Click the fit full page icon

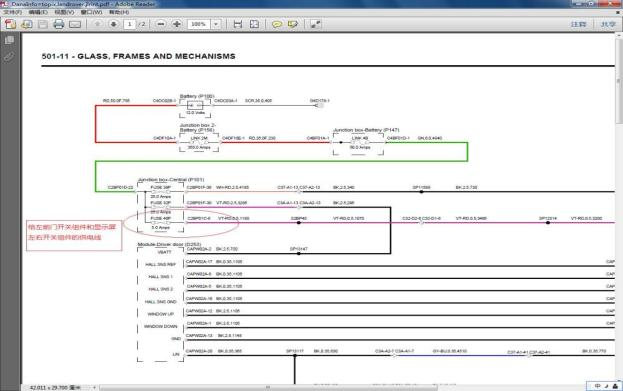pyautogui.click(x=254, y=24)
